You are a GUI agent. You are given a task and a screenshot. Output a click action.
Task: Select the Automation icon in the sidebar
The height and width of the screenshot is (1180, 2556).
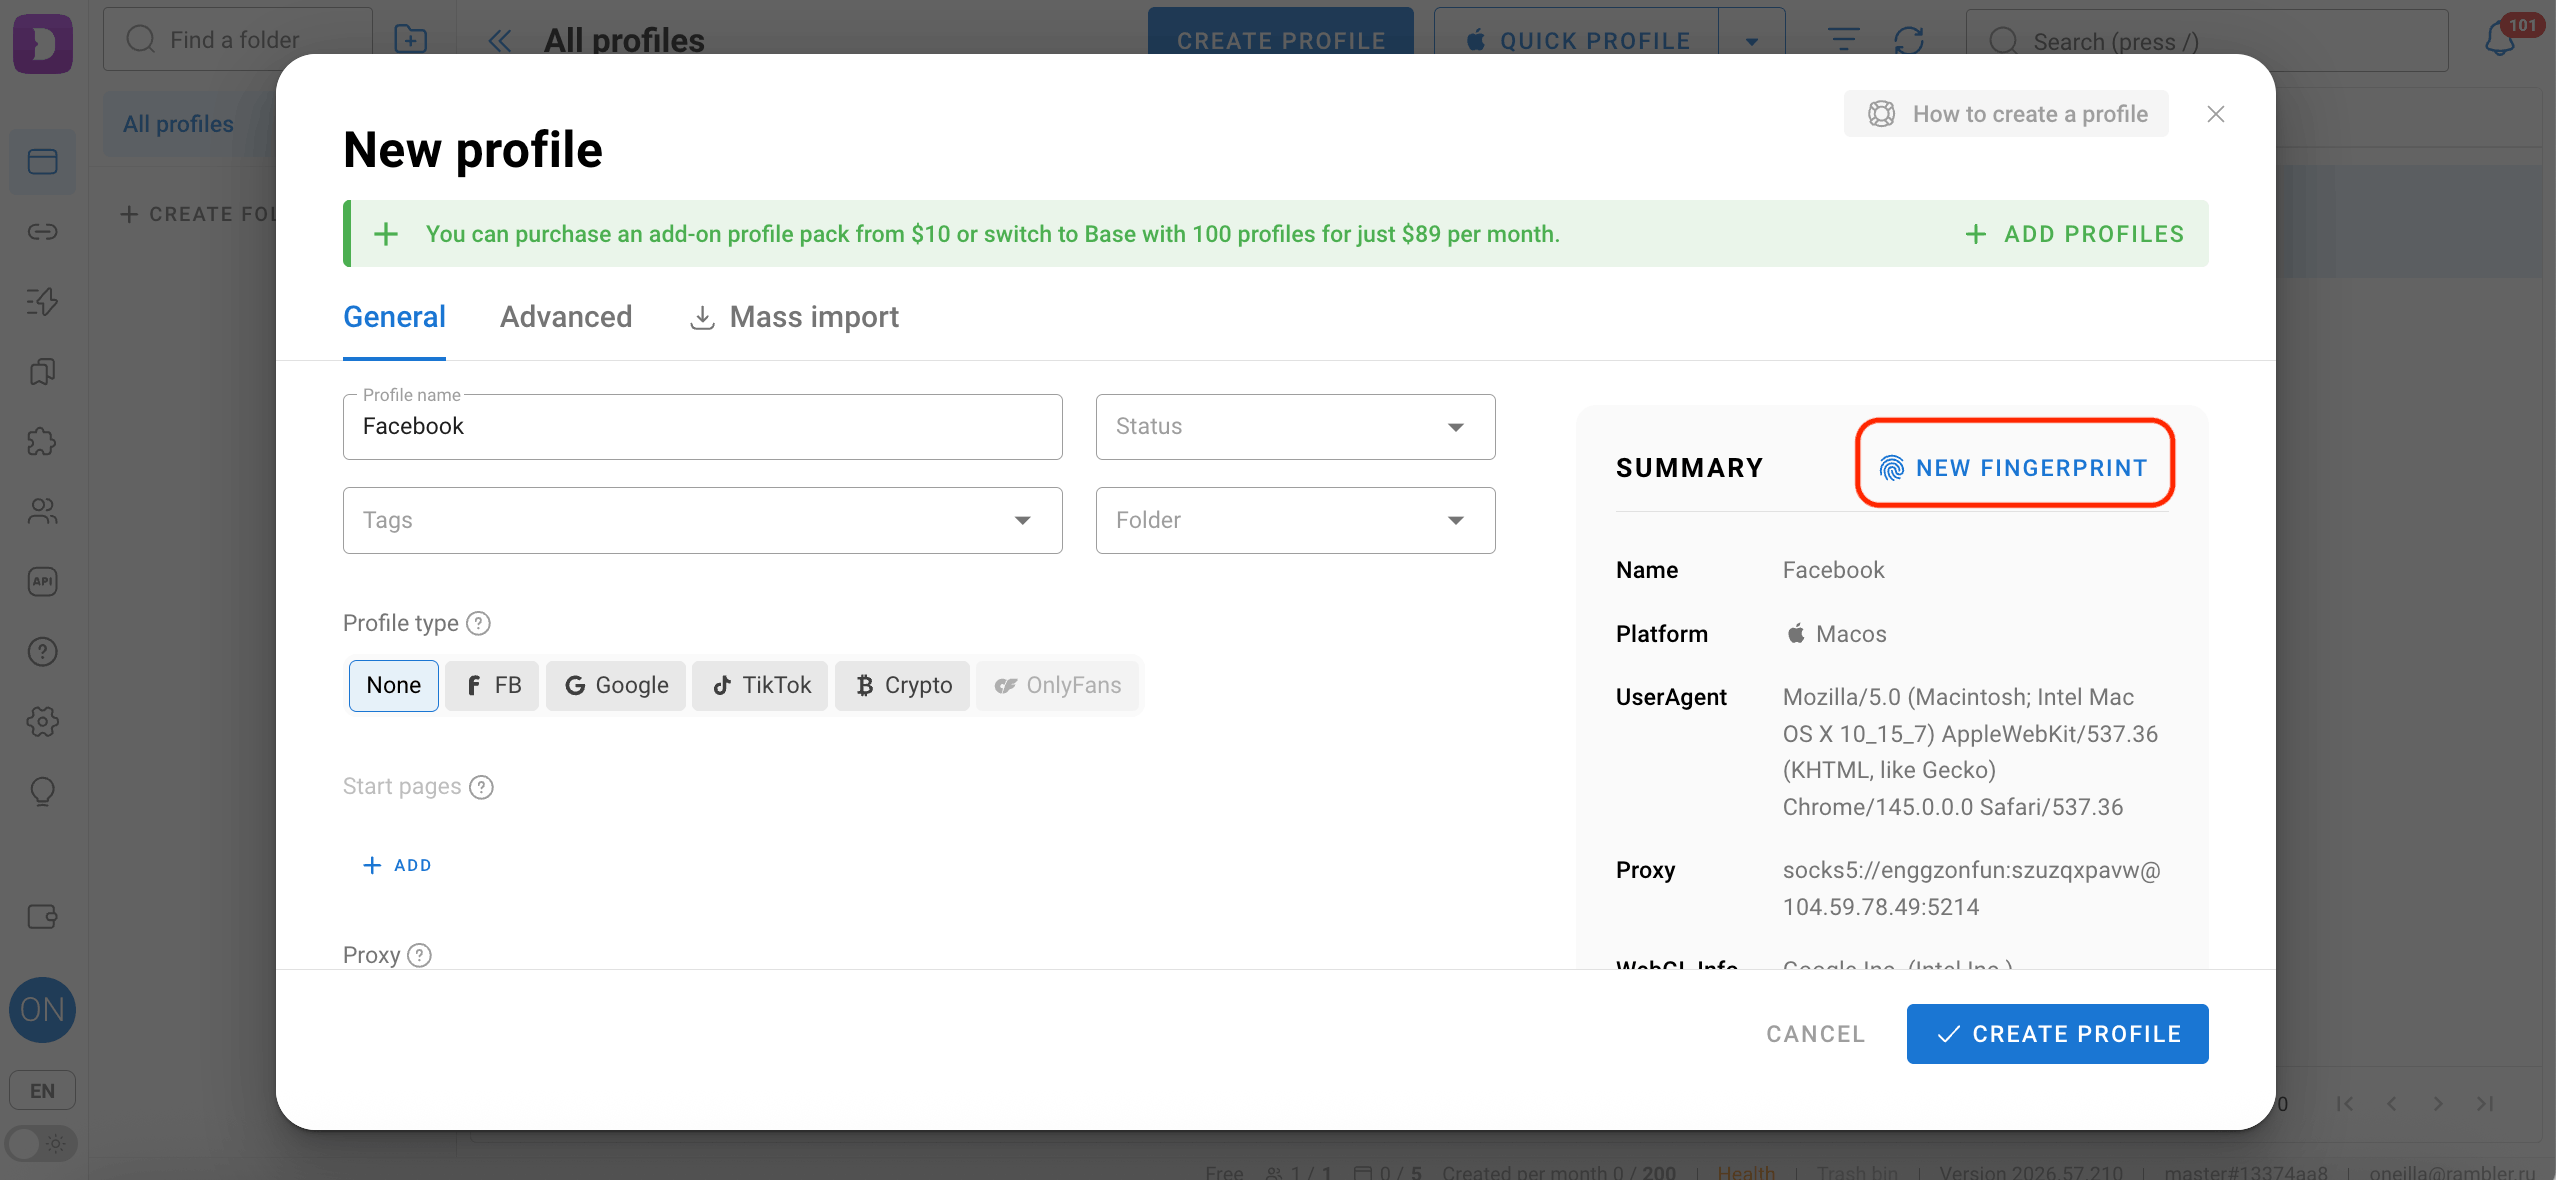pos(42,301)
